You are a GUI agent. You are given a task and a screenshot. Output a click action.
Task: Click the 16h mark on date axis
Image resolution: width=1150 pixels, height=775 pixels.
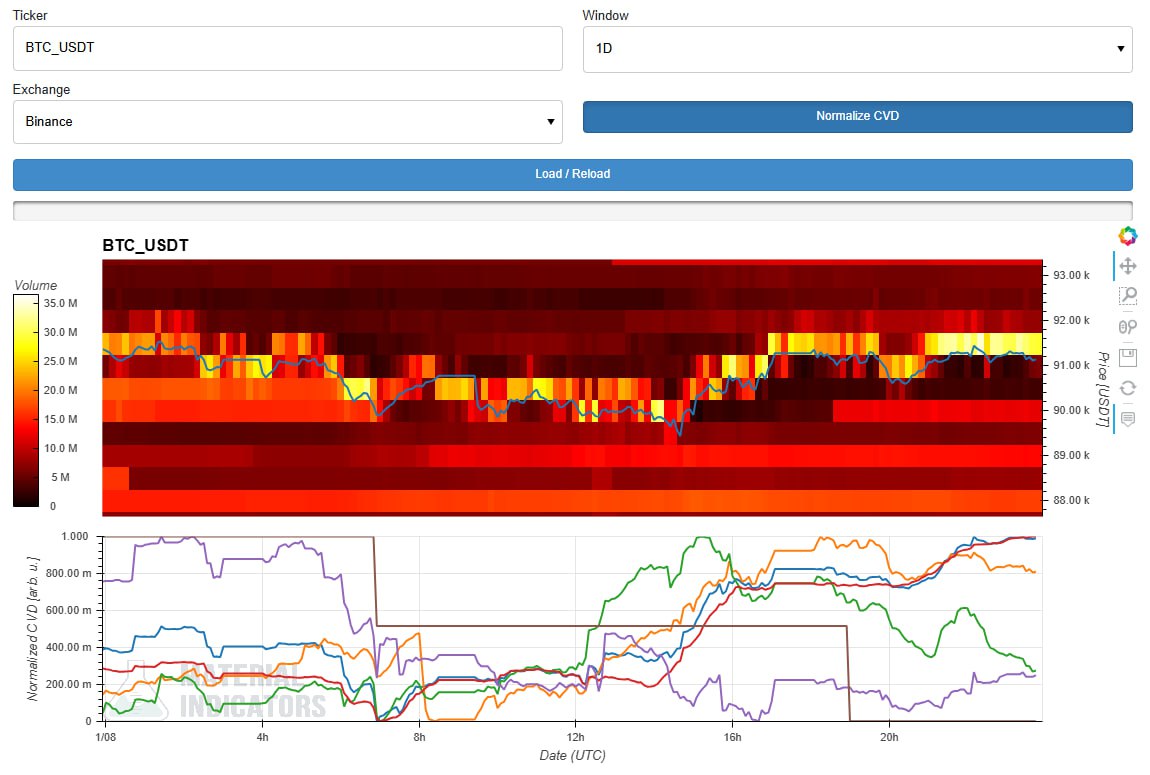point(732,738)
